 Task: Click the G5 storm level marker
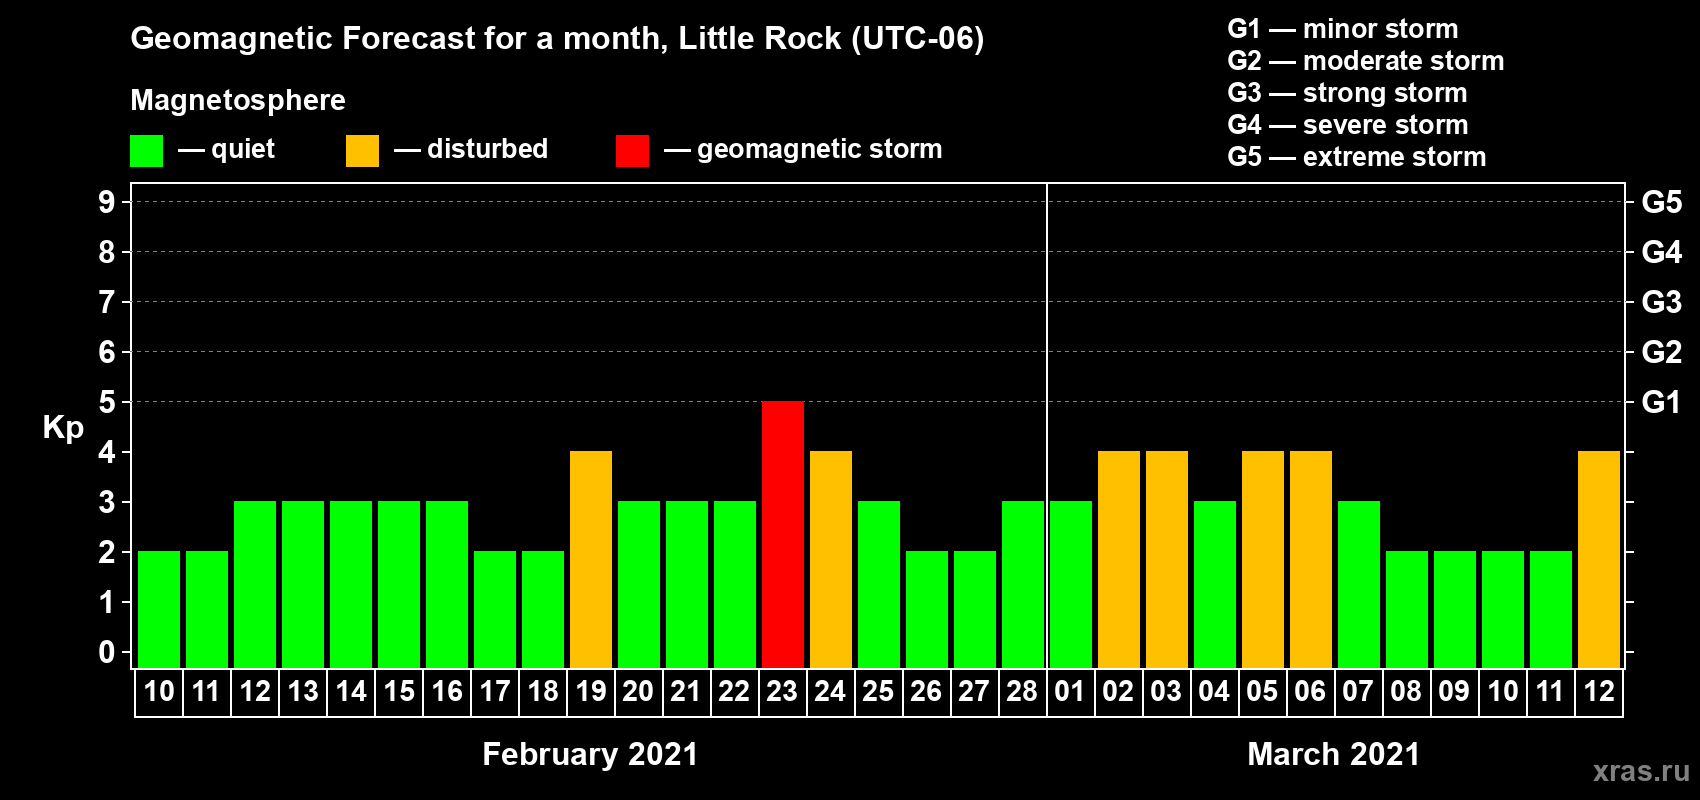1661,202
